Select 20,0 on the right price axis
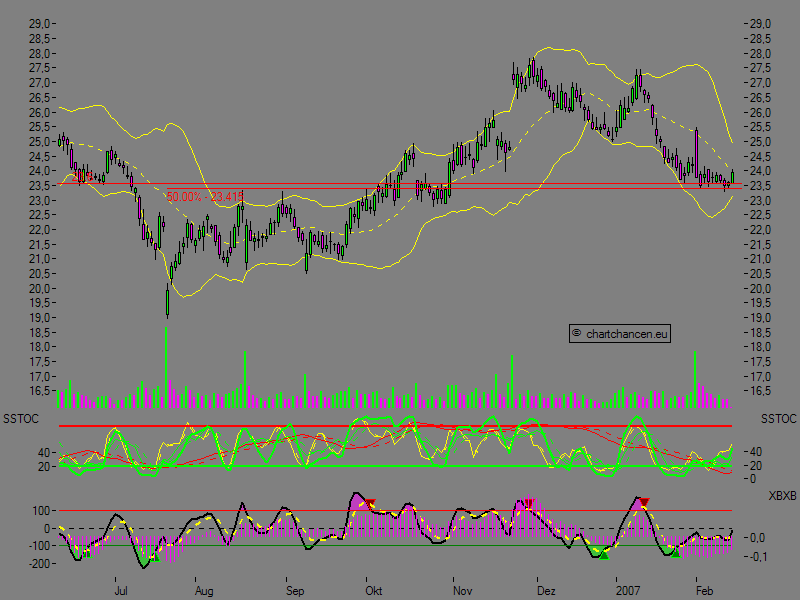This screenshot has width=800, height=600. click(x=760, y=289)
